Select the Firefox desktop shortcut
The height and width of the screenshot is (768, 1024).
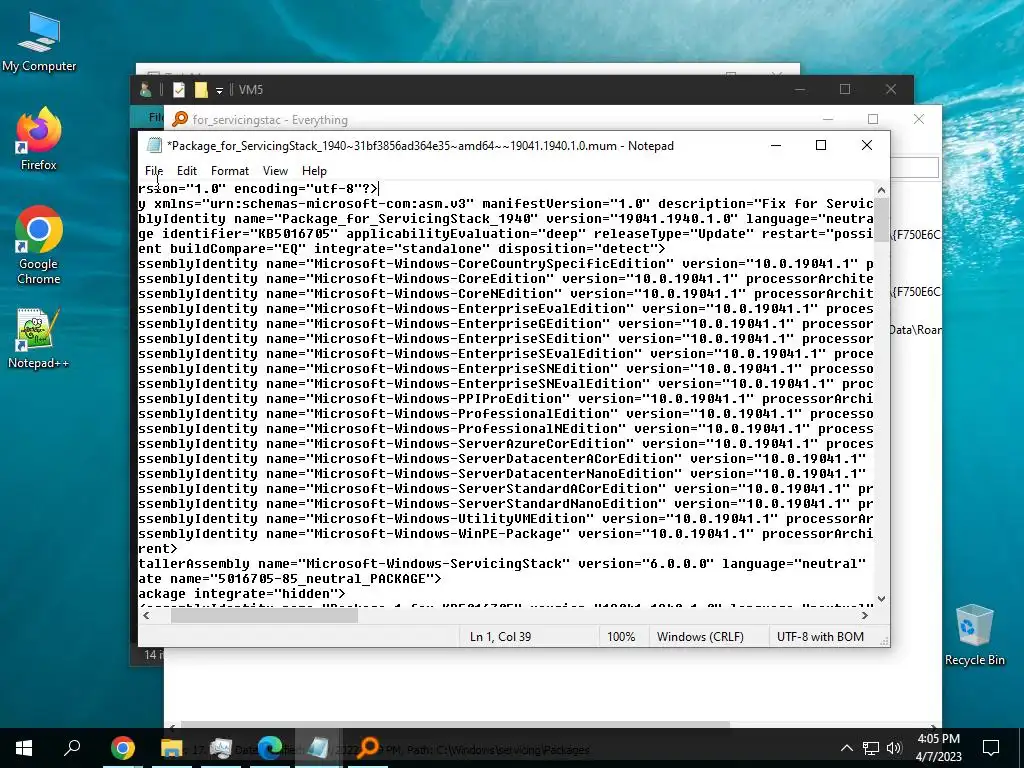point(39,139)
